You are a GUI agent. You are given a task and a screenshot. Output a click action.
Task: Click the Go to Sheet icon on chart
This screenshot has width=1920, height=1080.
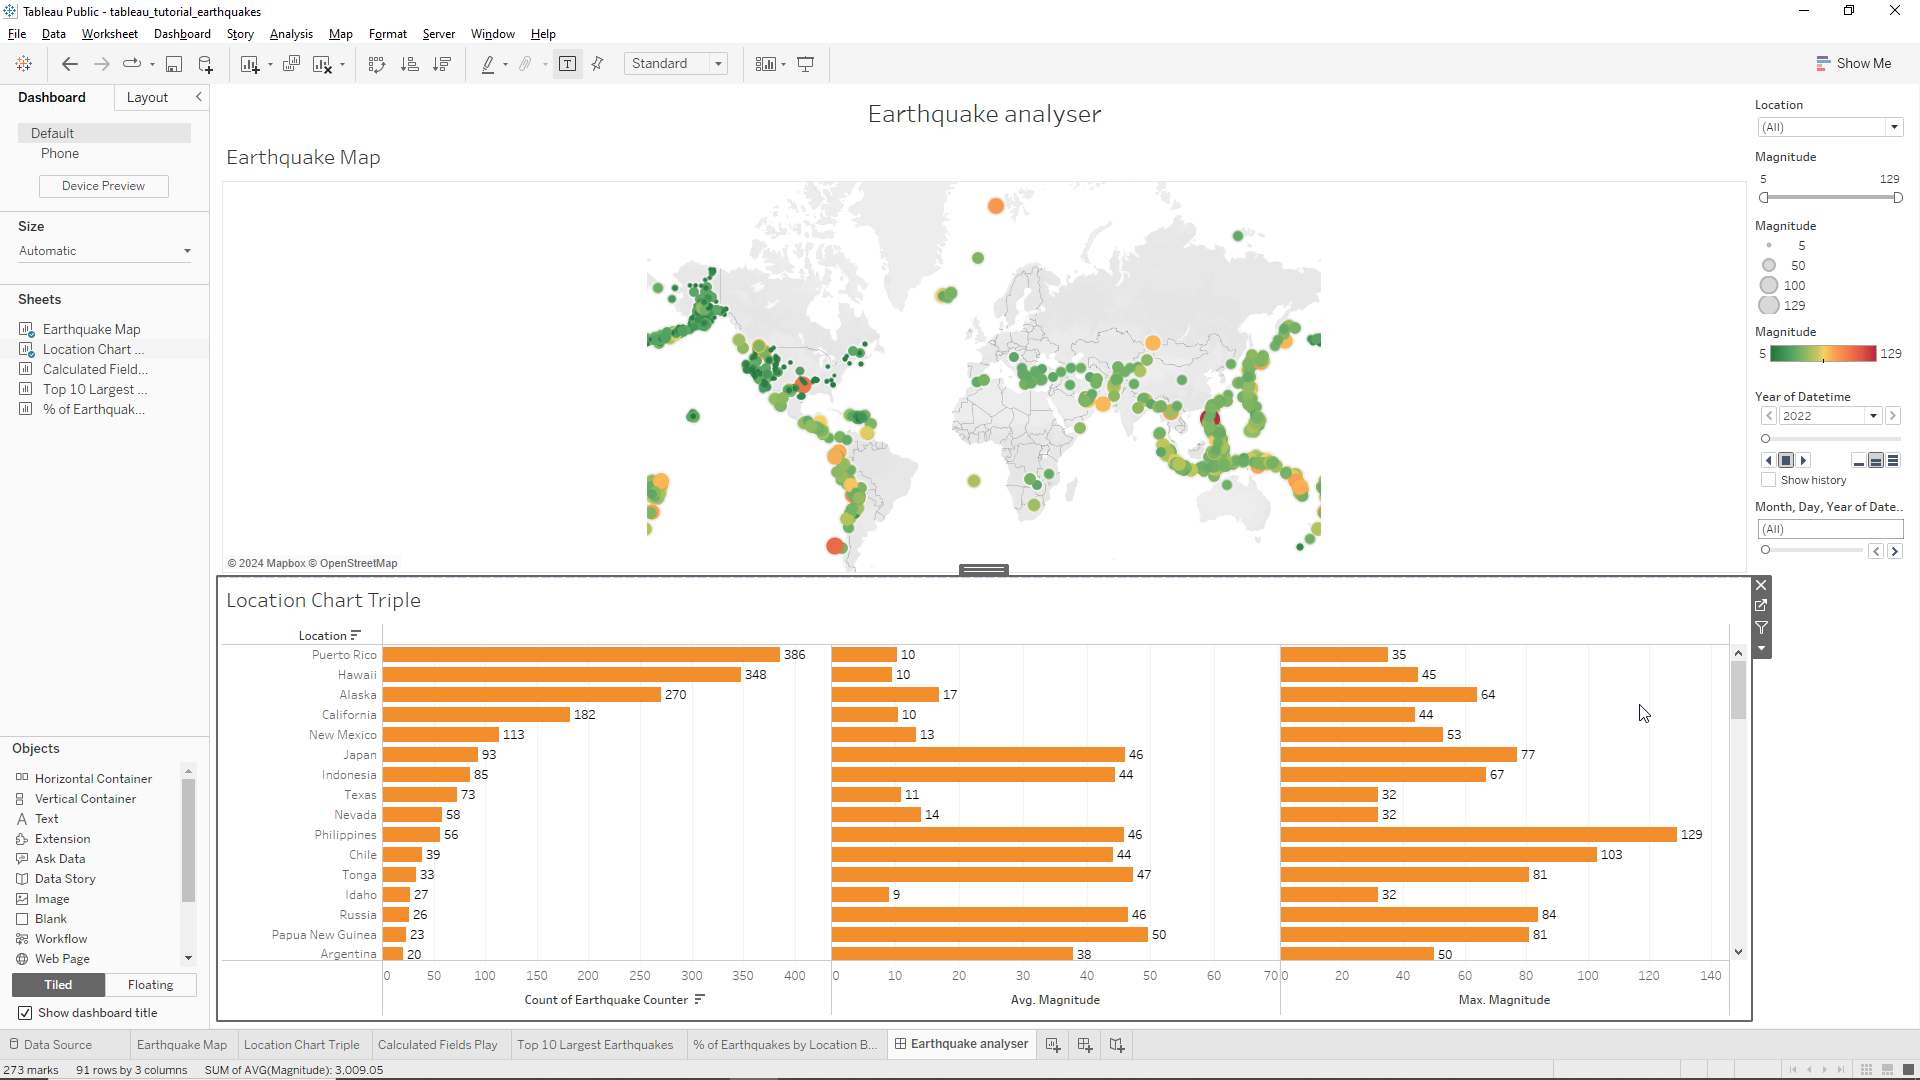[1762, 606]
